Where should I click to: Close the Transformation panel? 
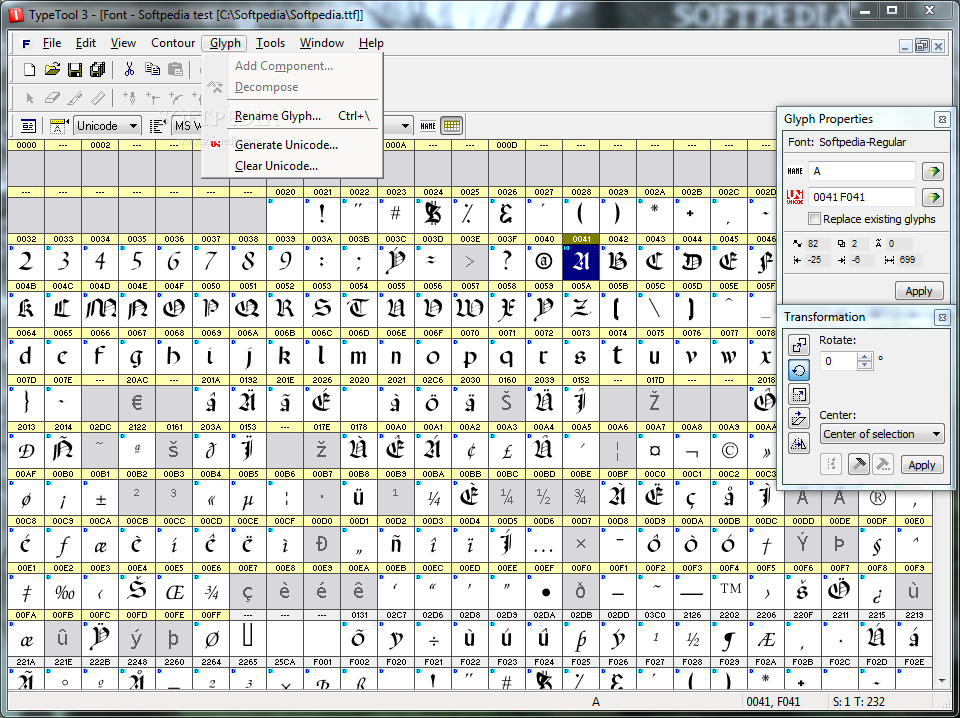[942, 317]
